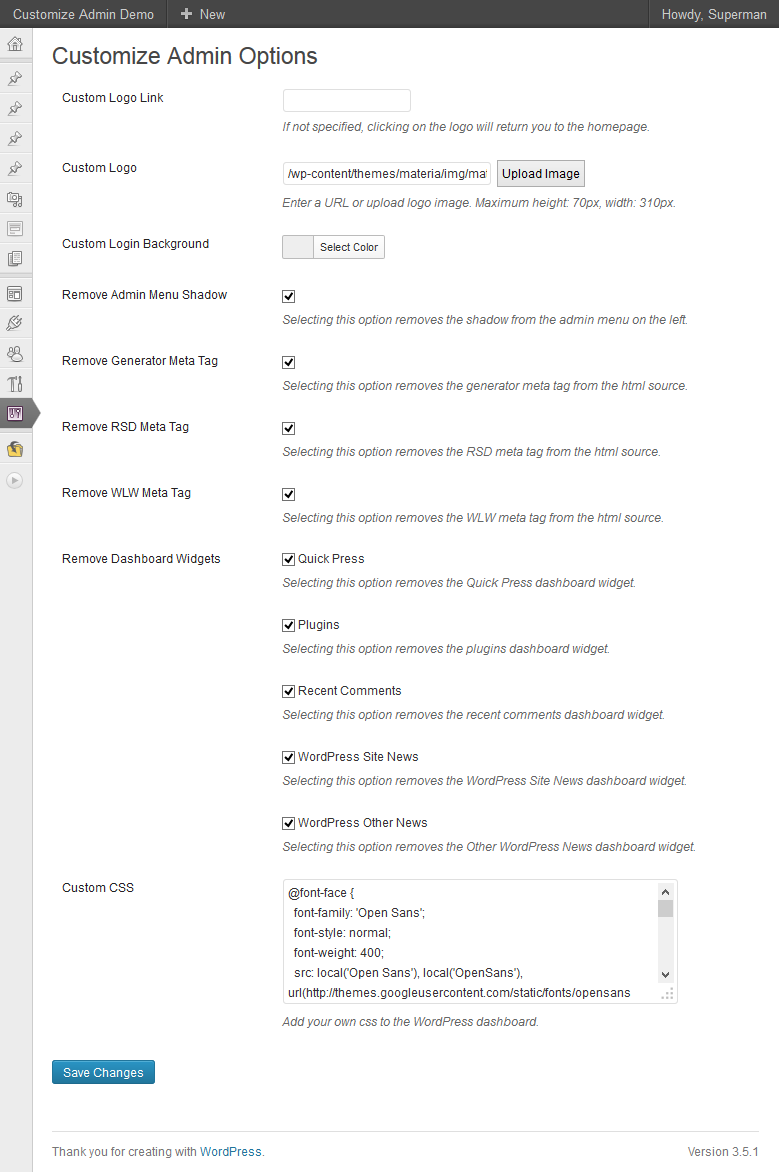The image size is (779, 1172).
Task: Toggle the Quick Press widget checkbox
Action: [289, 559]
